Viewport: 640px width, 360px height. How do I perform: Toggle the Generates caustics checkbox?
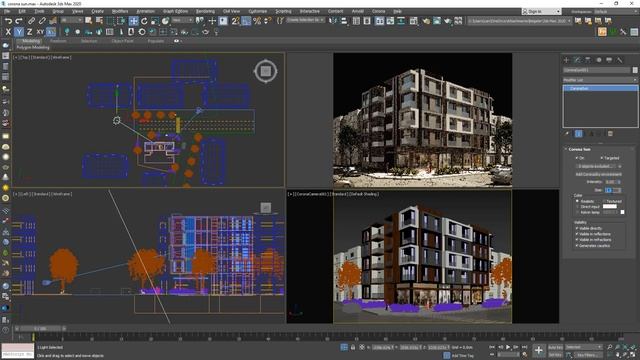point(577,246)
